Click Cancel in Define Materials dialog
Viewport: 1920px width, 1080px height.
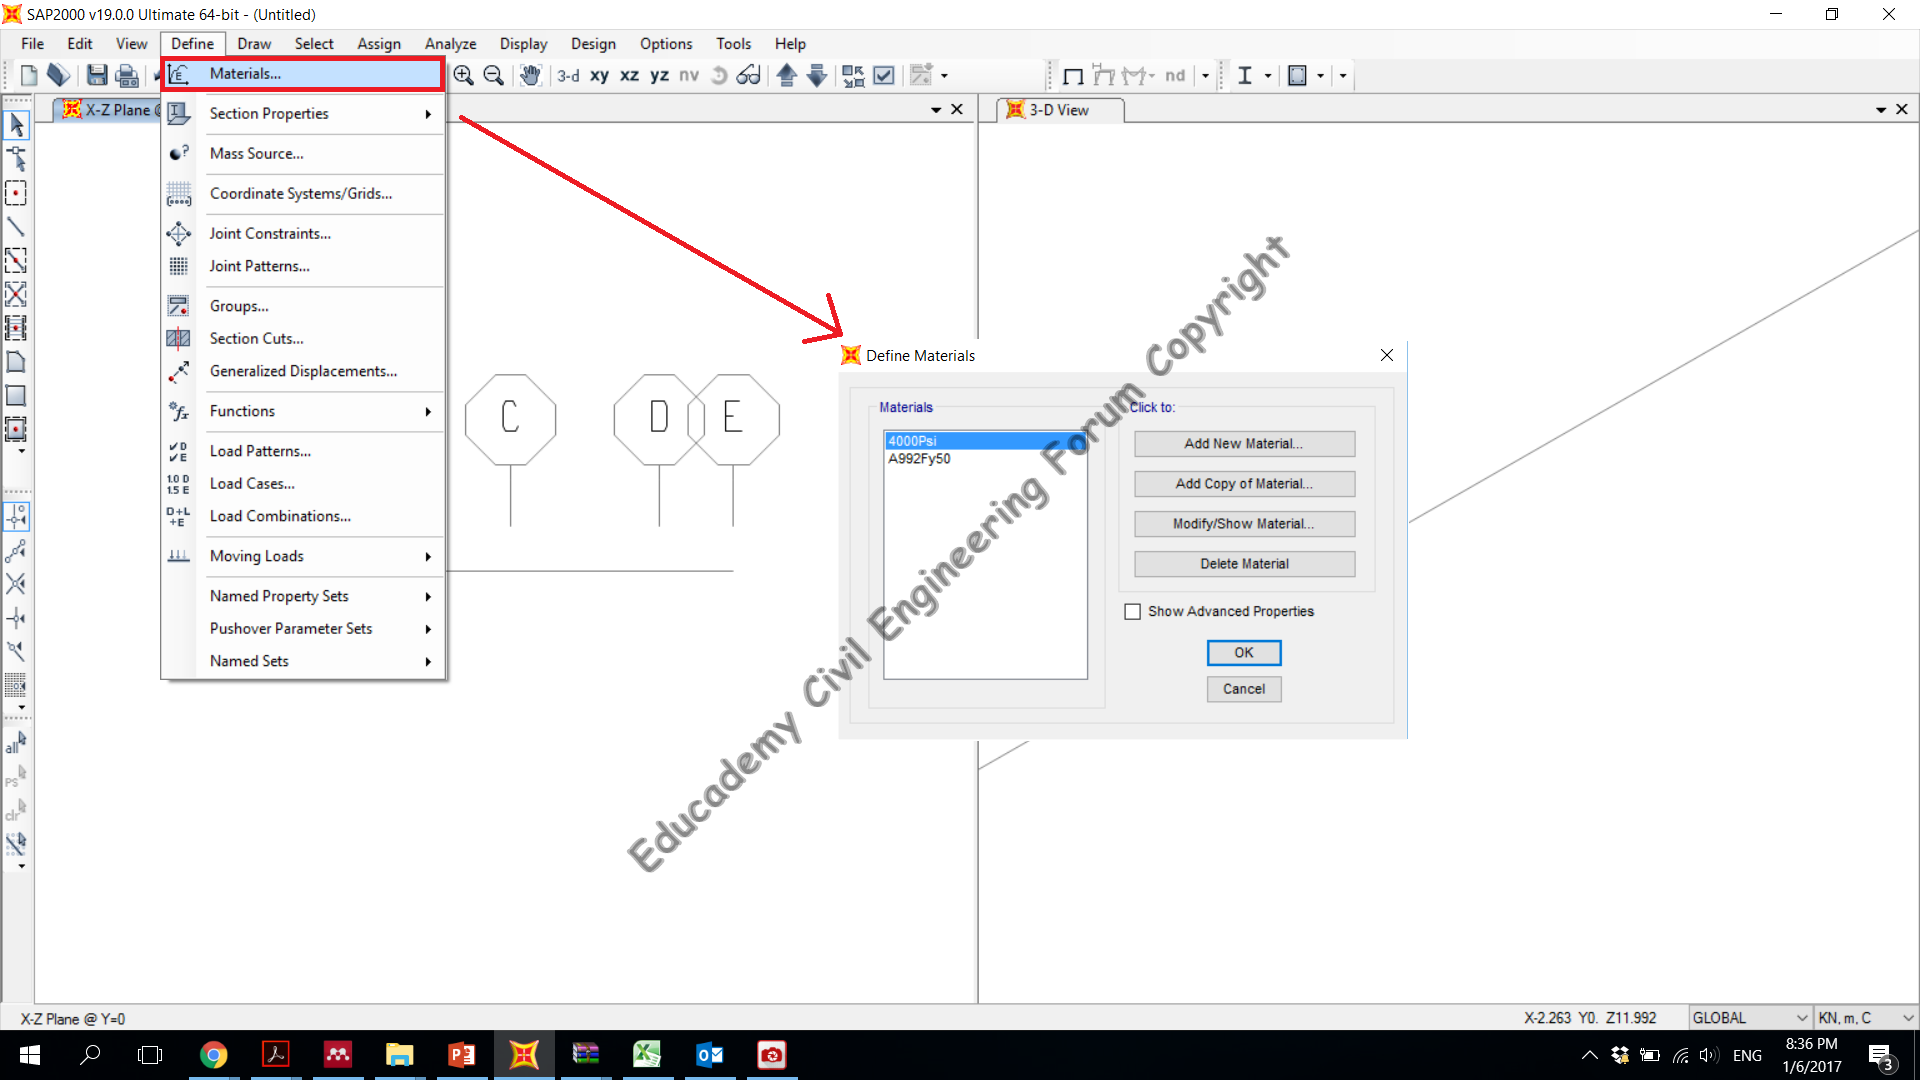[x=1244, y=689]
